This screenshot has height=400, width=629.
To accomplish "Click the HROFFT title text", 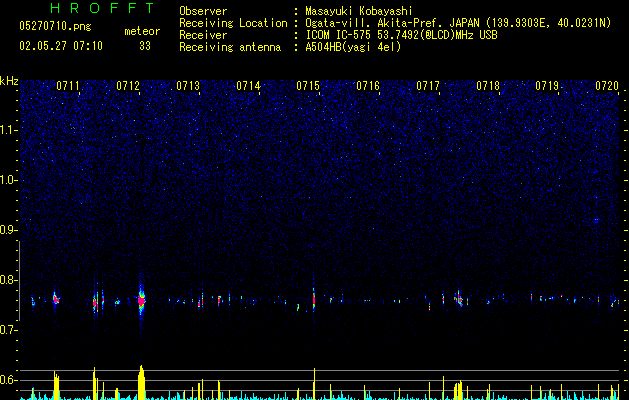I will (x=103, y=8).
